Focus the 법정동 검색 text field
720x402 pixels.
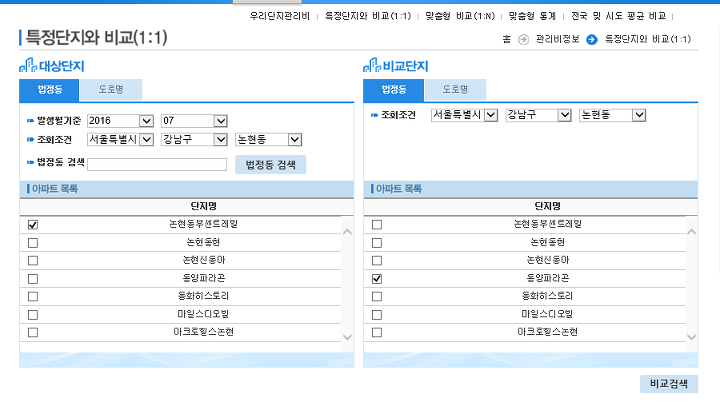157,164
